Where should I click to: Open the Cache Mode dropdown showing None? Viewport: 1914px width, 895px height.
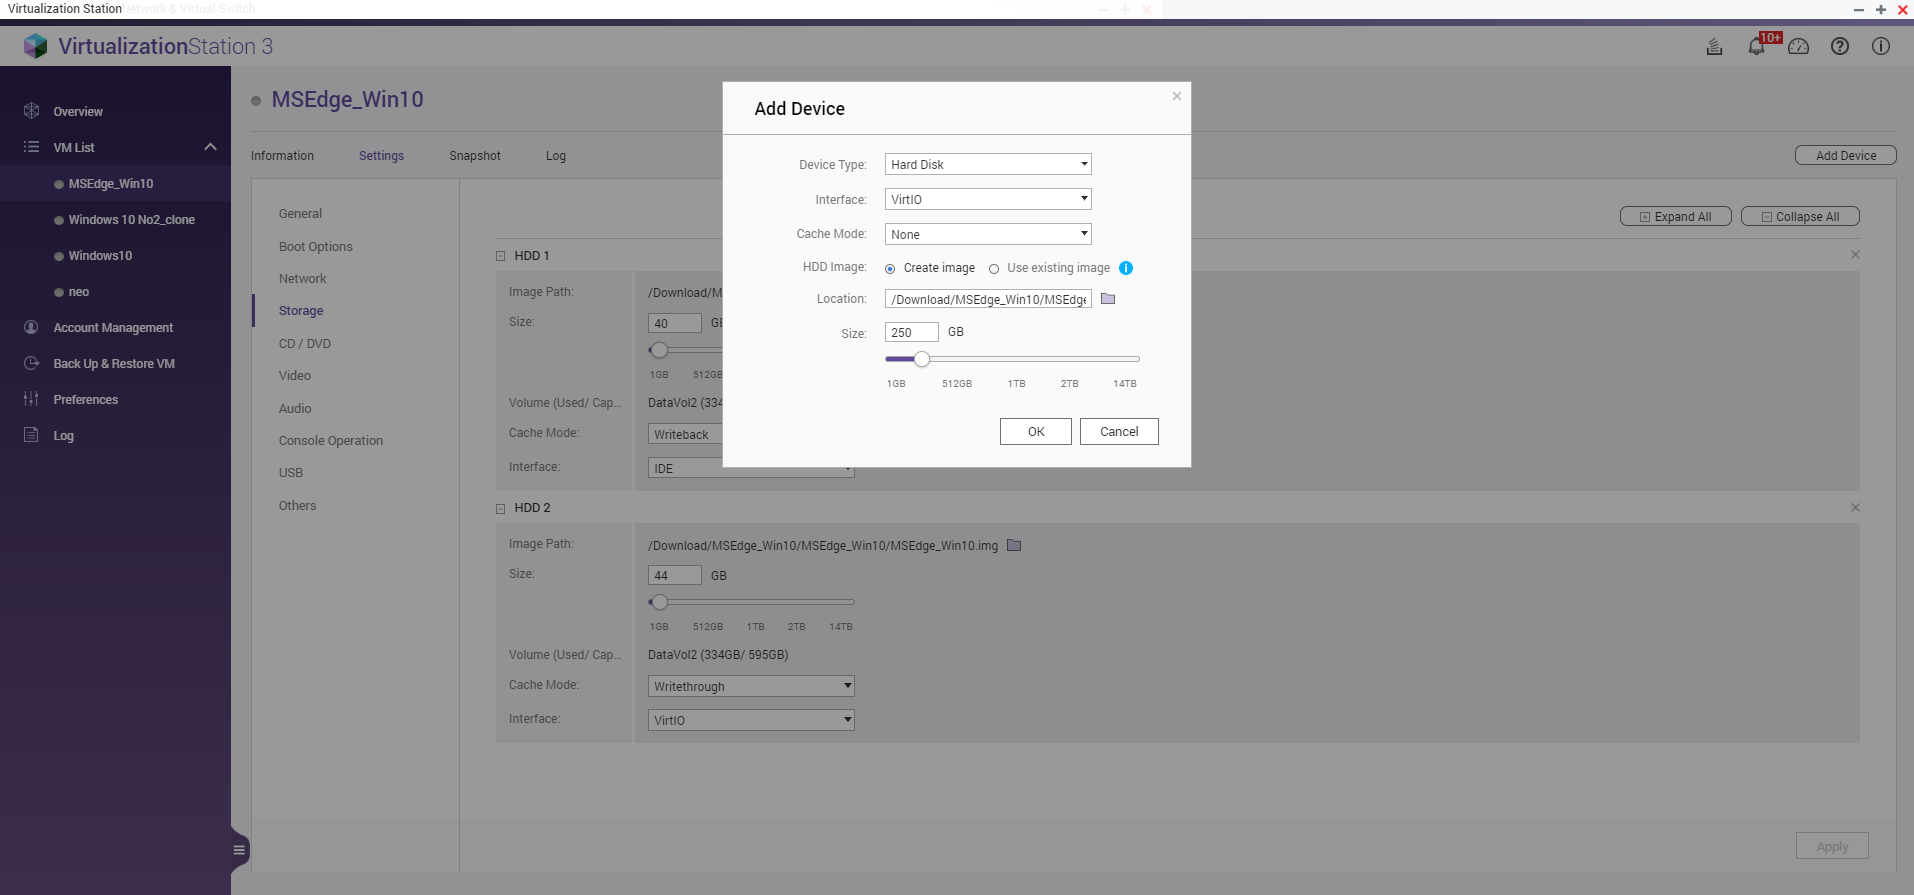(988, 234)
